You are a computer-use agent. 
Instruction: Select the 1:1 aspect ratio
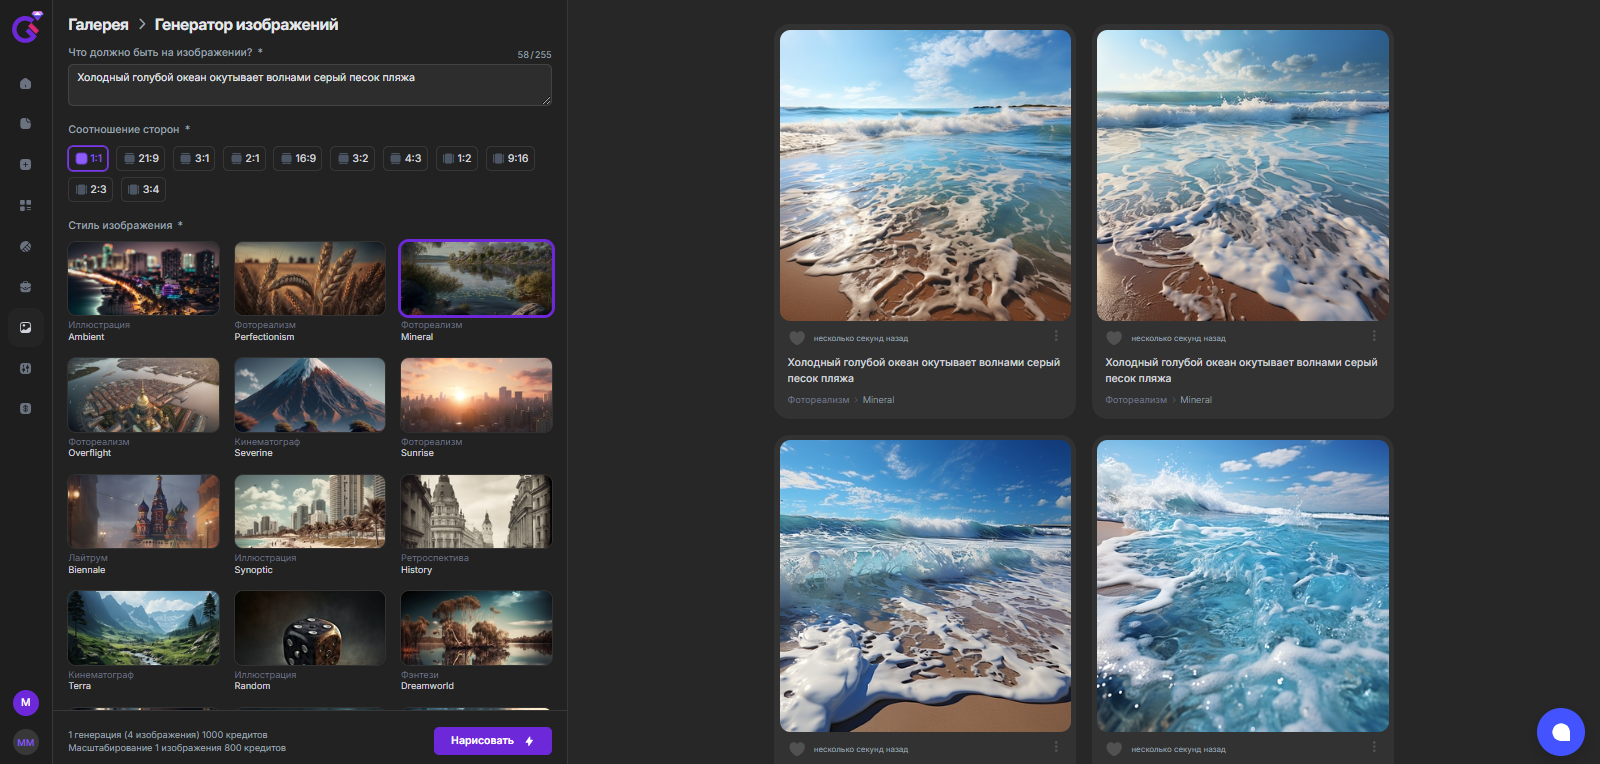click(88, 158)
